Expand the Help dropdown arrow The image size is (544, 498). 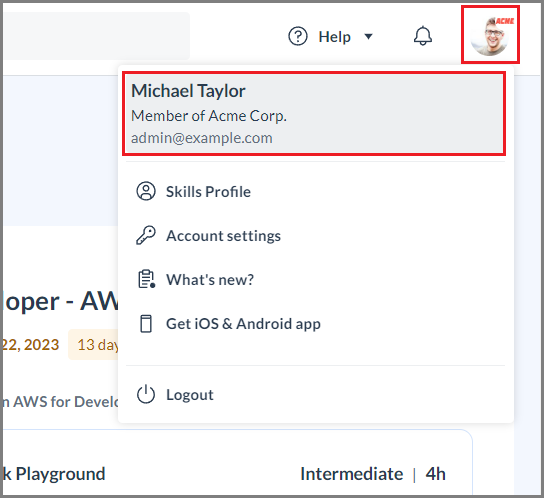tap(368, 36)
